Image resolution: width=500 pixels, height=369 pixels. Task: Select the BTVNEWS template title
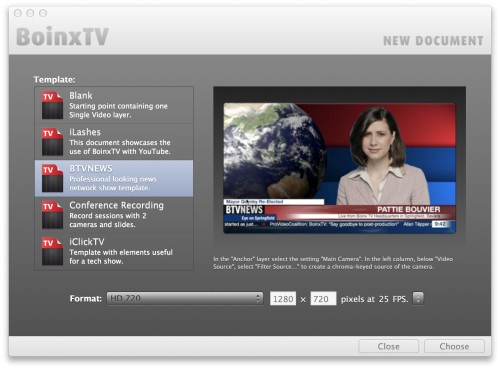91,169
